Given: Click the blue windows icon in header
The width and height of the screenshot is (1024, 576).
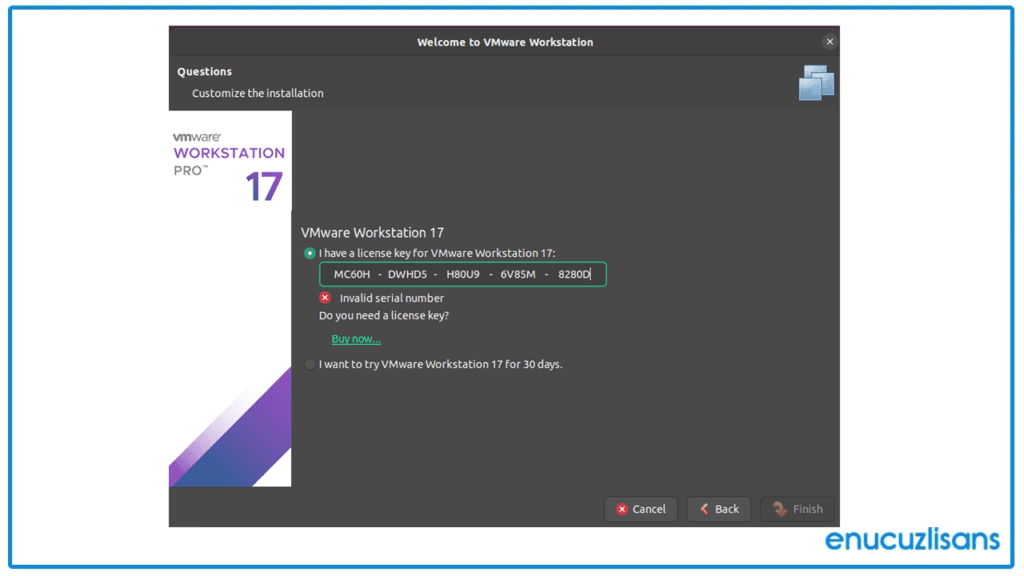Looking at the screenshot, I should (817, 82).
